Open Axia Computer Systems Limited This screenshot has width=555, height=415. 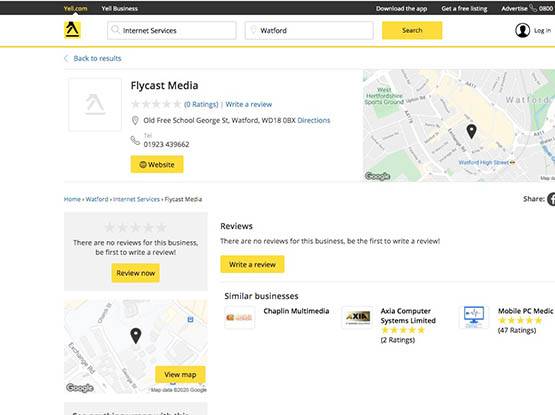408,316
